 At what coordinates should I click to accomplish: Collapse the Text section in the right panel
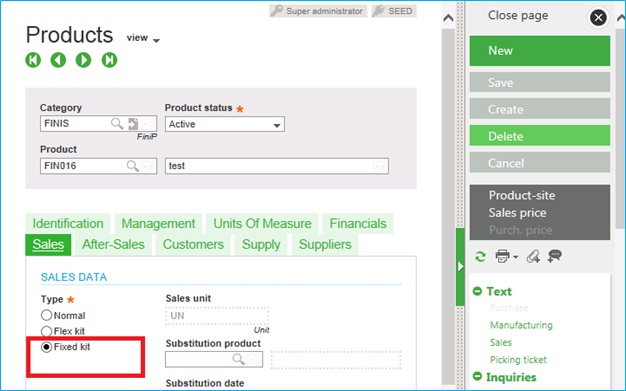pos(477,291)
